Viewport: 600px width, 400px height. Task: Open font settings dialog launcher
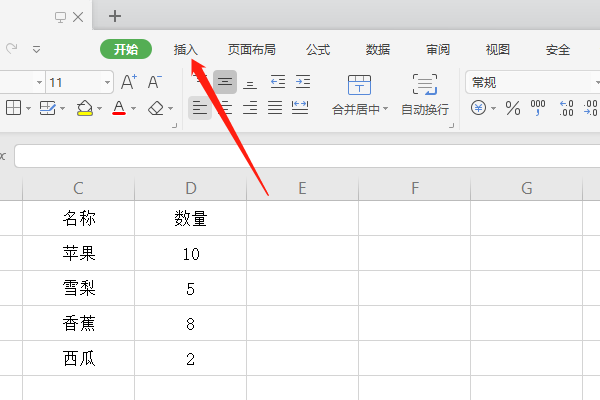pos(174,125)
